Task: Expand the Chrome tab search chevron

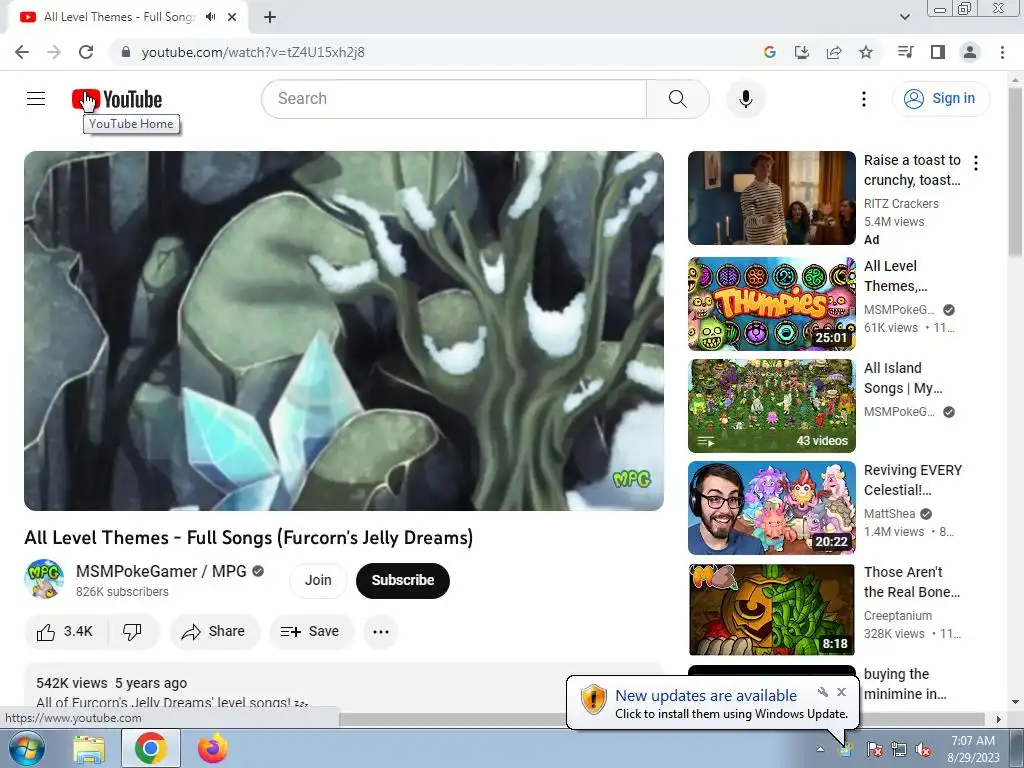Action: click(904, 17)
